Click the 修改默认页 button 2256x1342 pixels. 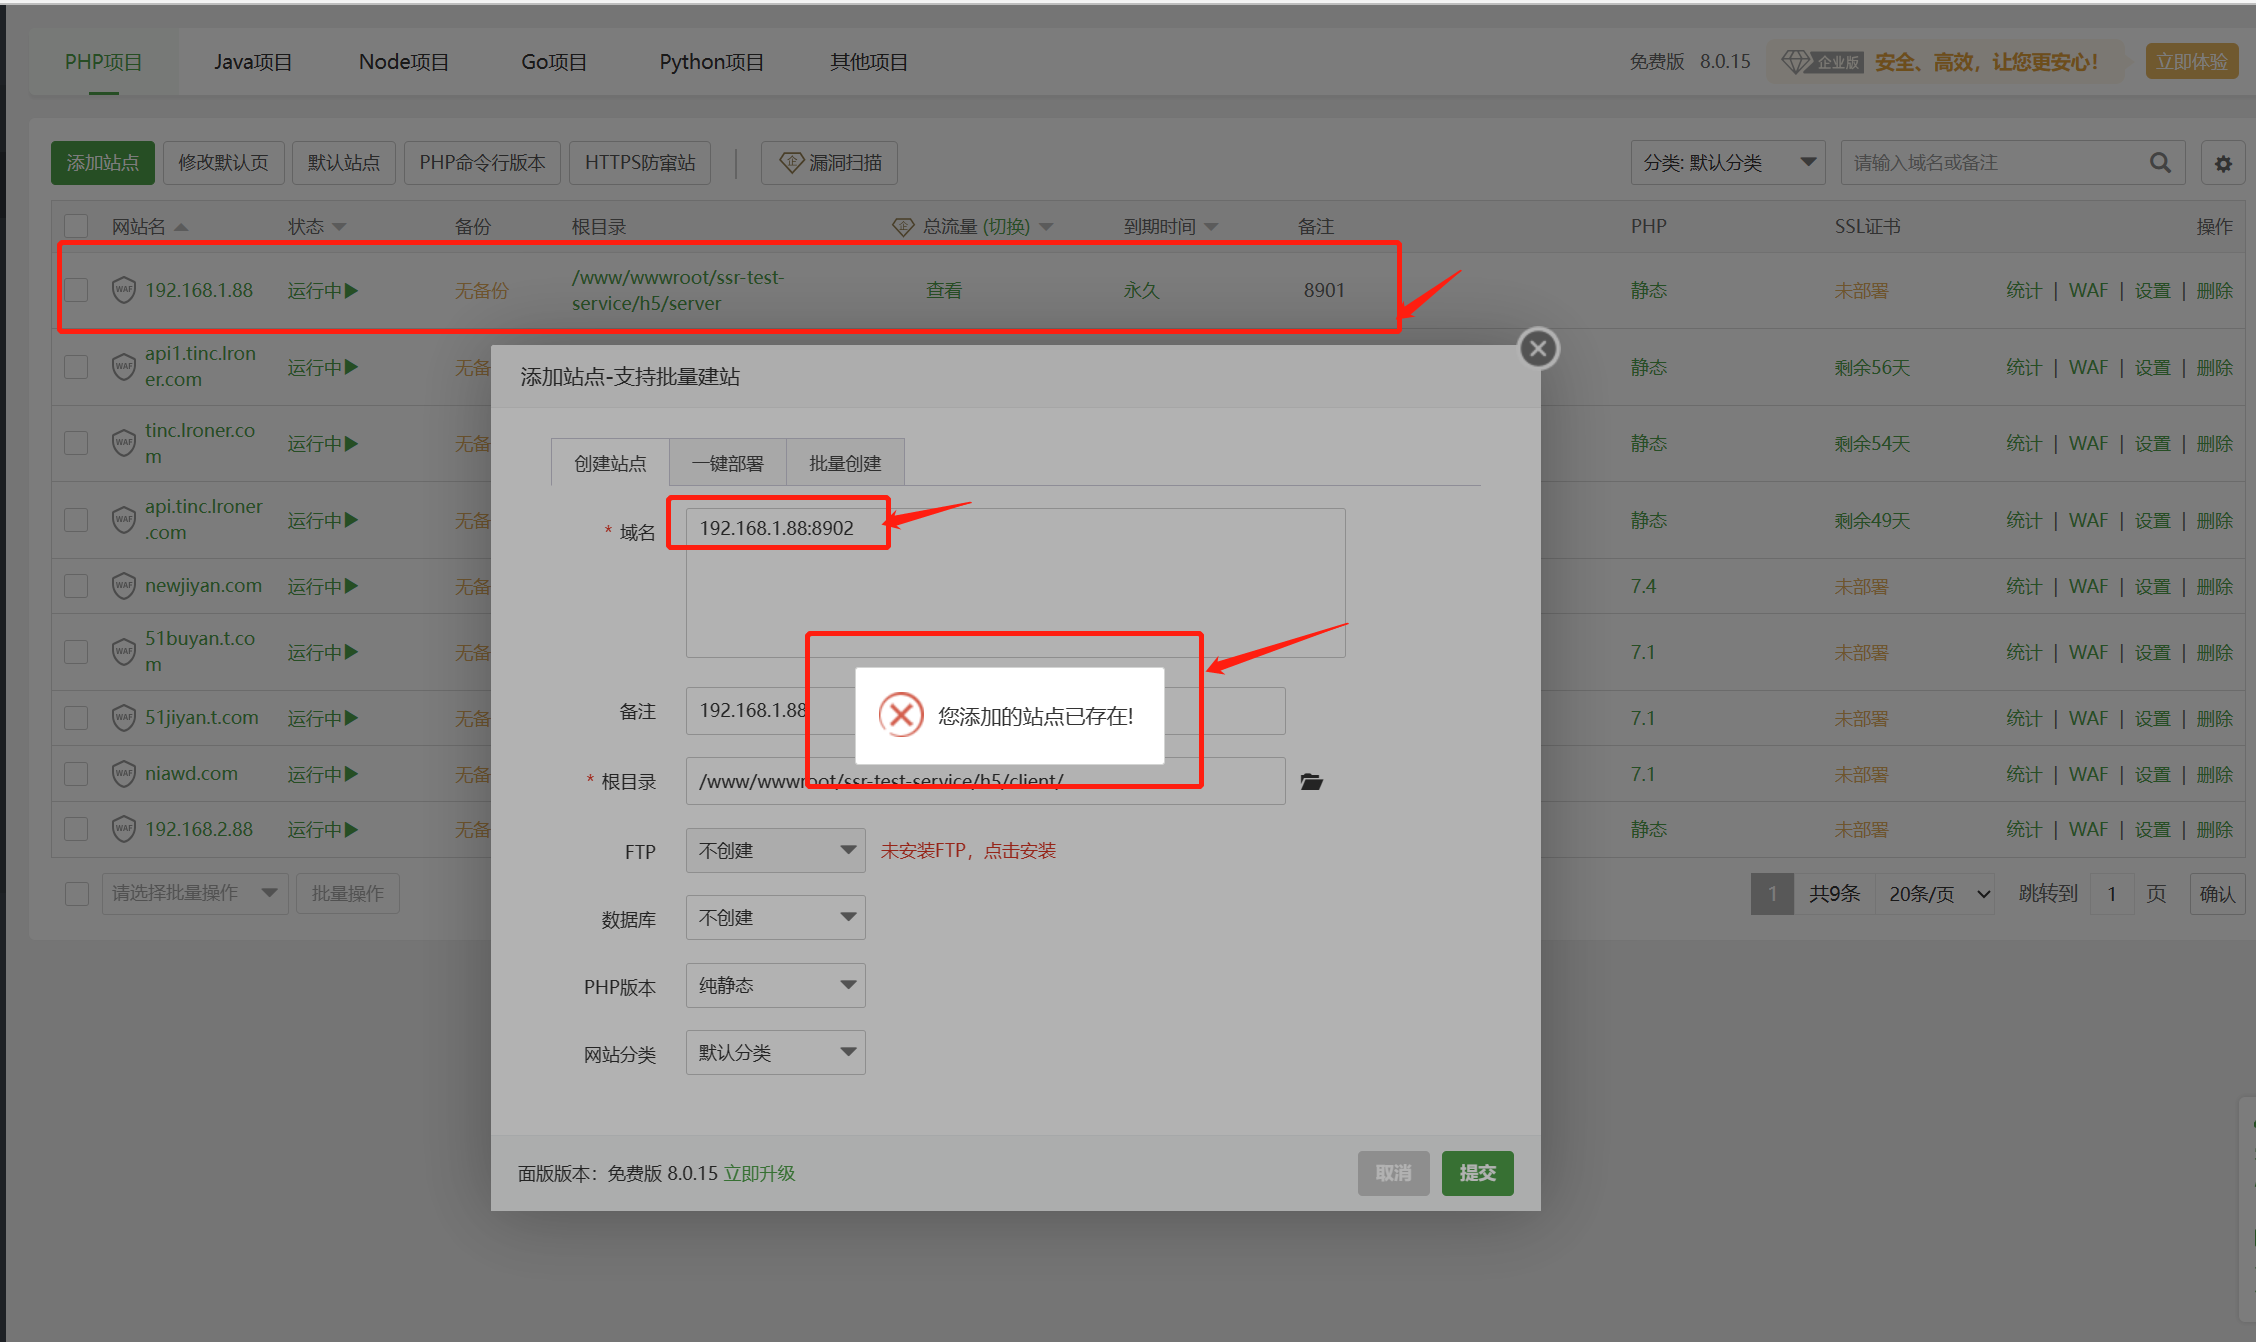[224, 163]
